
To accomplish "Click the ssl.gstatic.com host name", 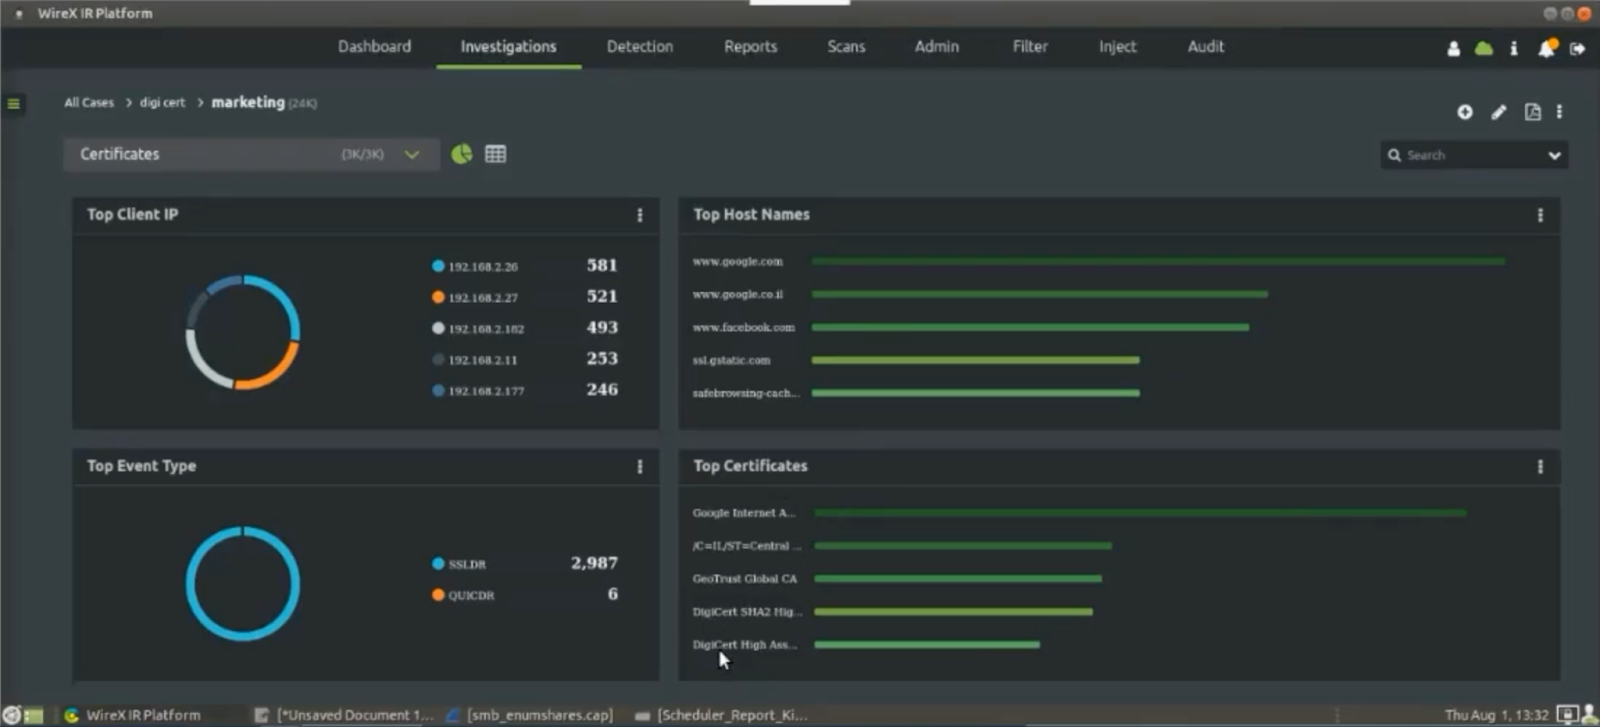I will (731, 360).
